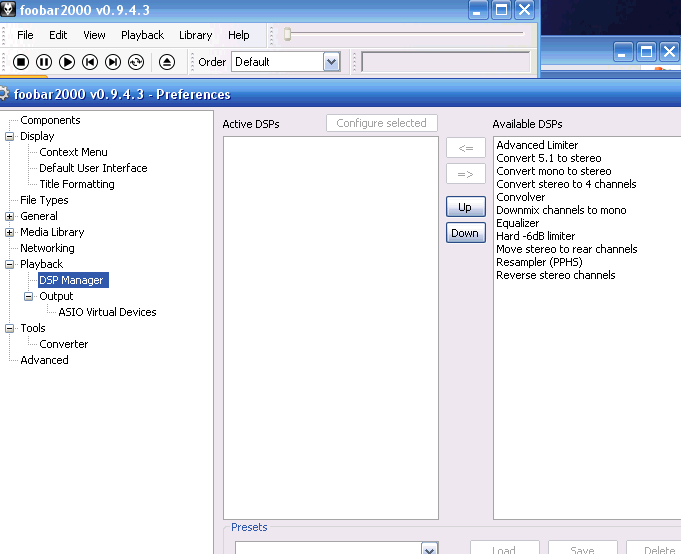Viewport: 681px width, 554px height.
Task: Click the Stop playback button
Action: pyautogui.click(x=20, y=62)
